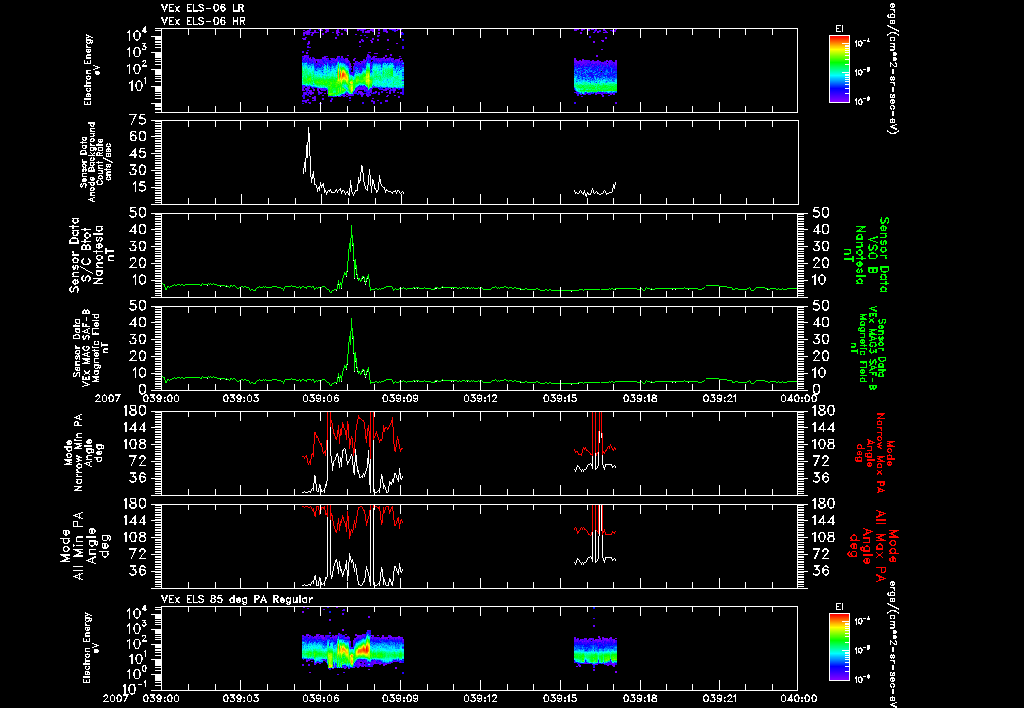Select the green "Sensor Data VSO B Nanotesla" axis label

point(866,255)
